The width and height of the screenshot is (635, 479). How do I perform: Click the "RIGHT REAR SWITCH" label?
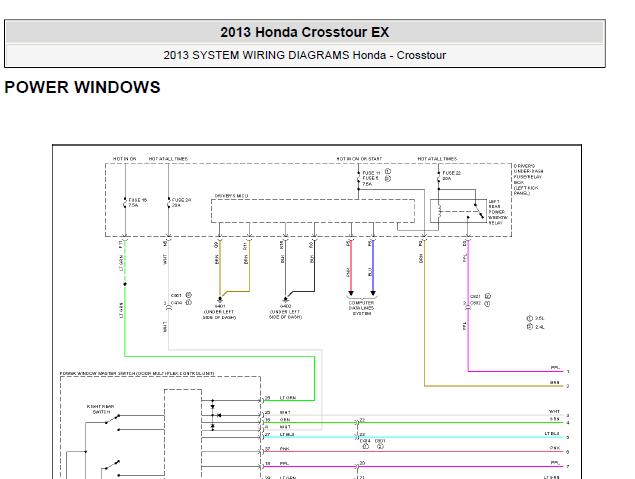(100, 409)
